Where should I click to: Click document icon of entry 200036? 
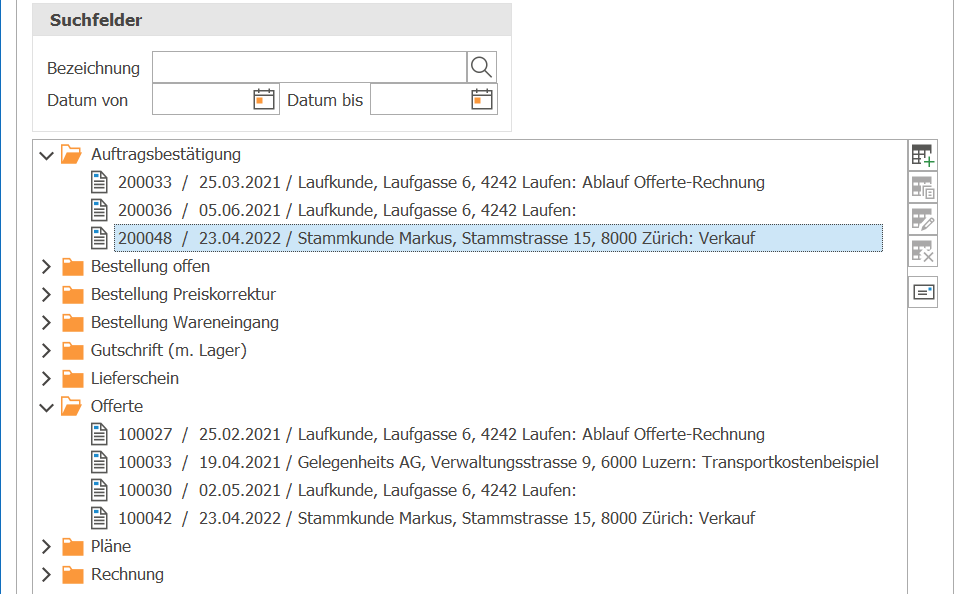coord(99,210)
